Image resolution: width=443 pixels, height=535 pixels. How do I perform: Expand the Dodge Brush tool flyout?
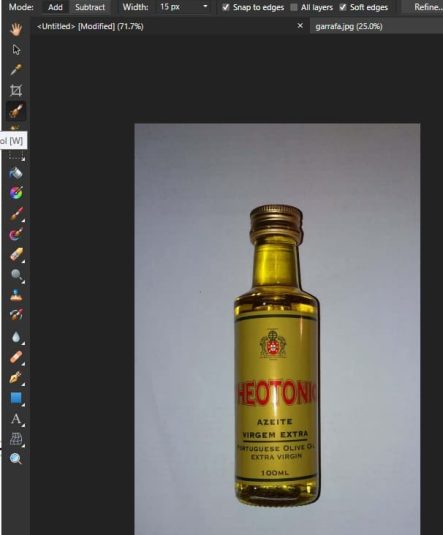24,281
